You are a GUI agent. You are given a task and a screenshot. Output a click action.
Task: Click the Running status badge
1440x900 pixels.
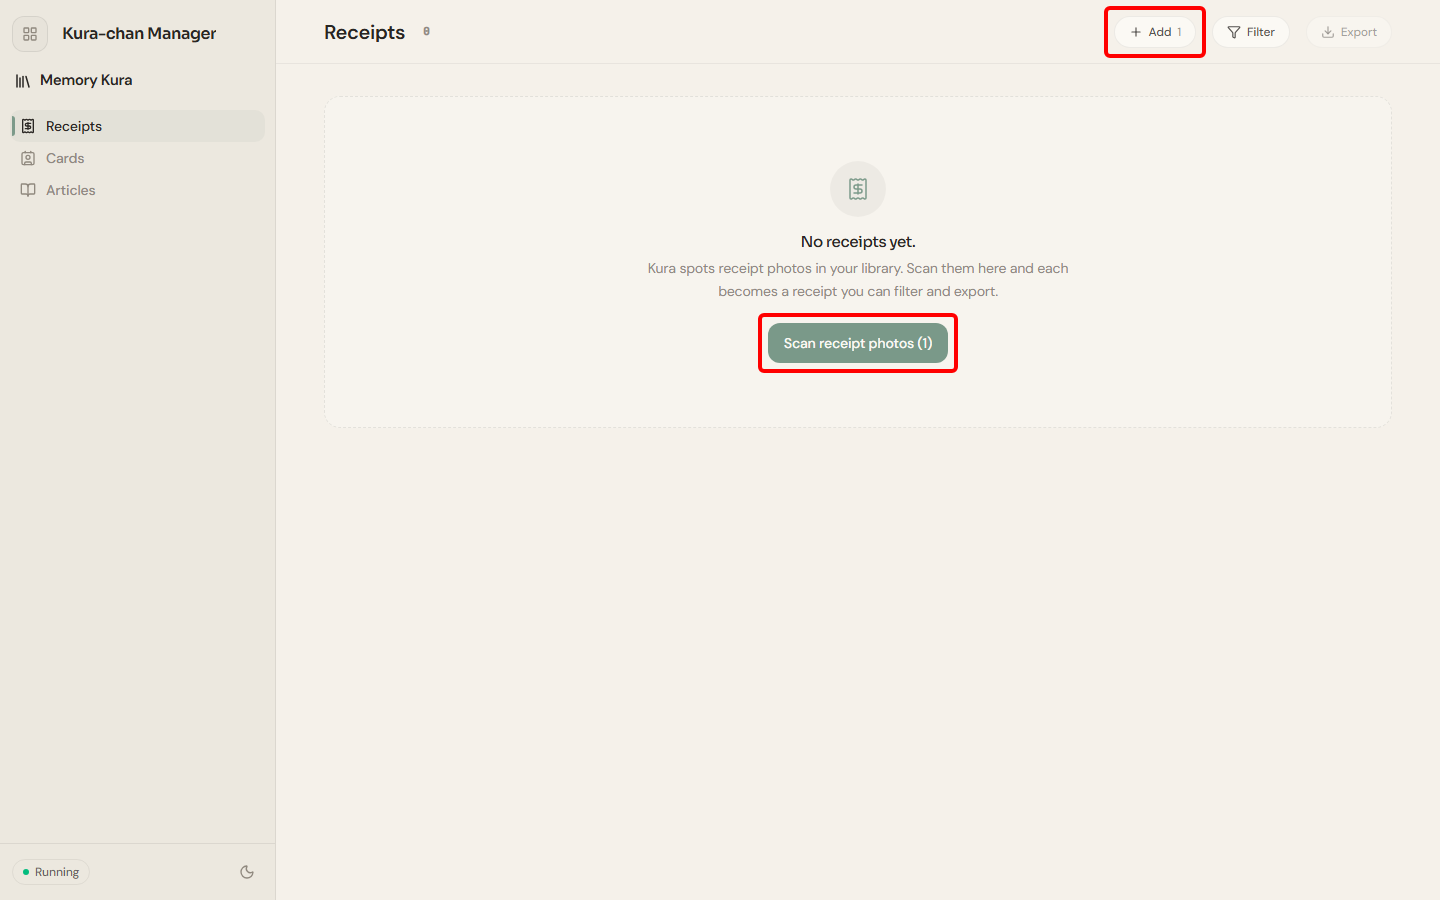pos(51,872)
